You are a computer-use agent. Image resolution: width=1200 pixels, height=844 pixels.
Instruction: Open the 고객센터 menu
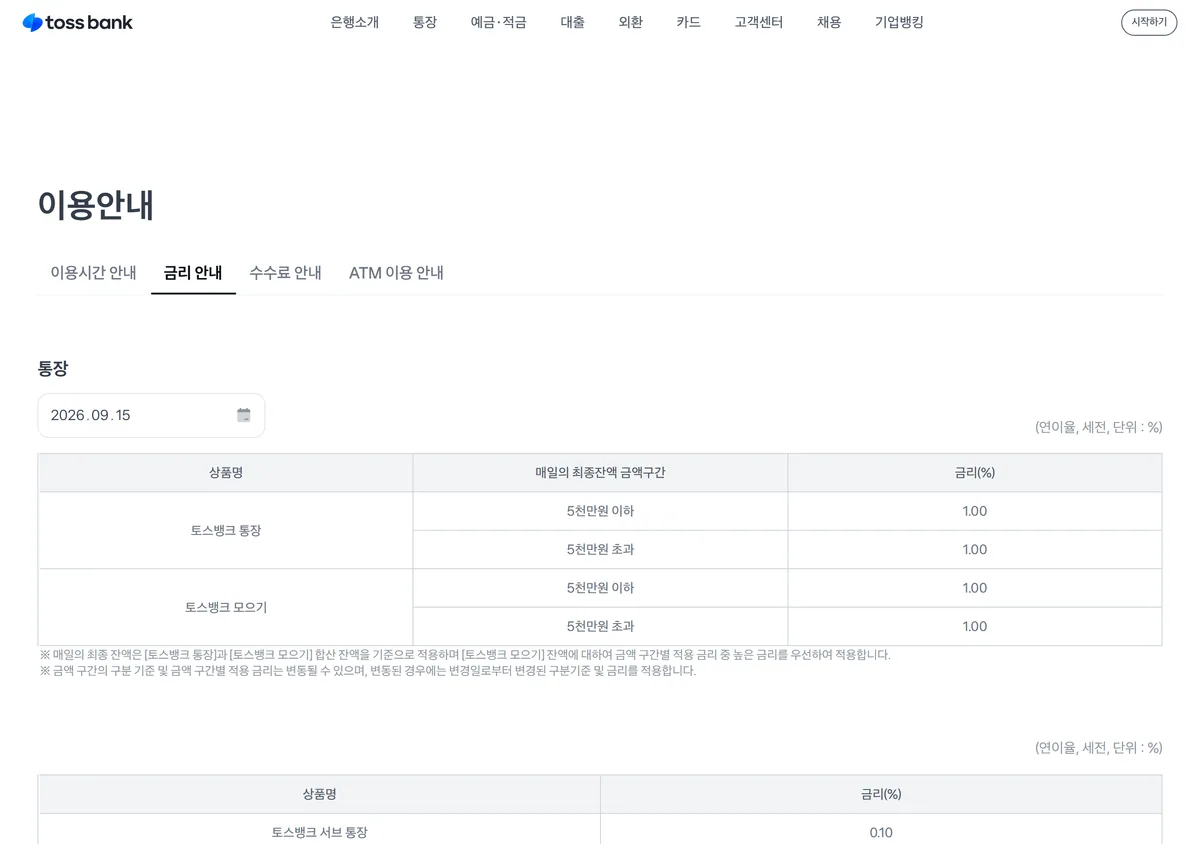coord(759,22)
